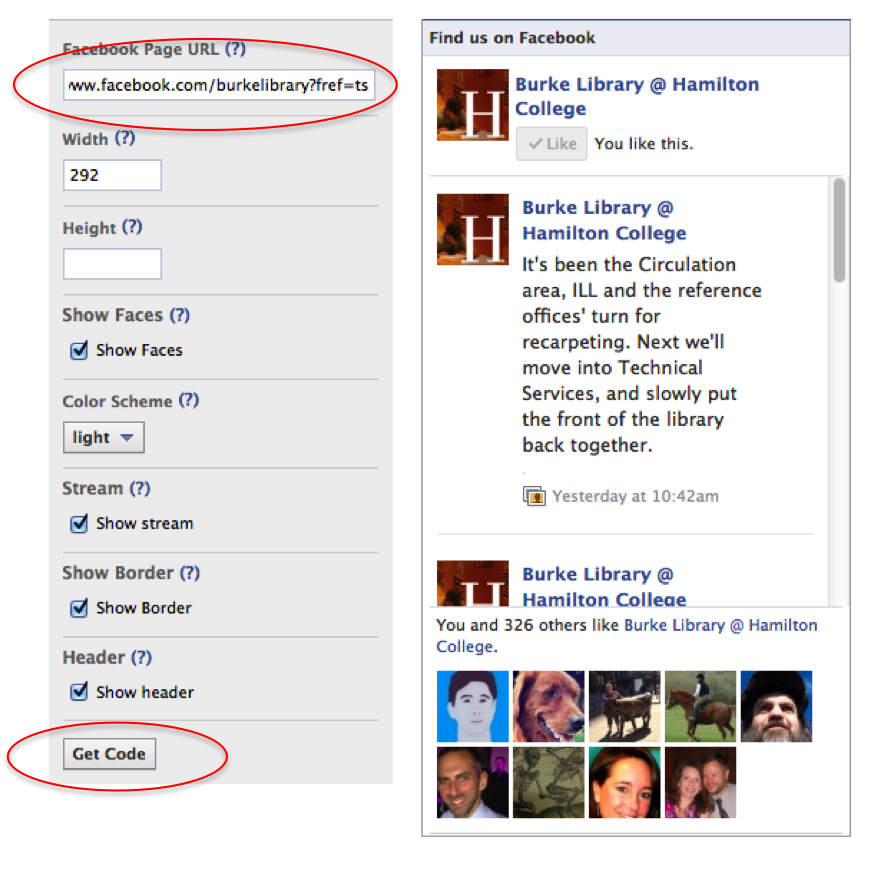Screen dimensions: 896x879
Task: Uncheck the Show Faces checkbox
Action: 79,350
